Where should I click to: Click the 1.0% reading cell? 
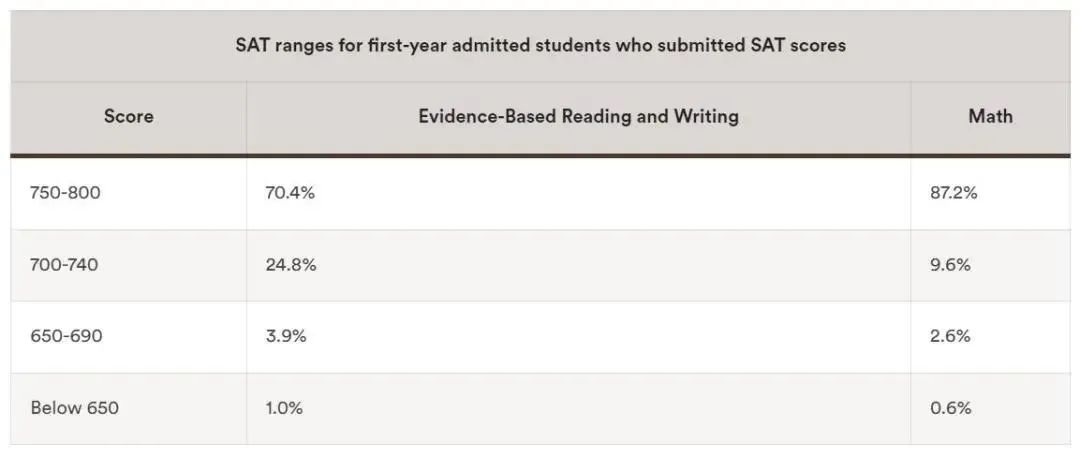(x=284, y=408)
